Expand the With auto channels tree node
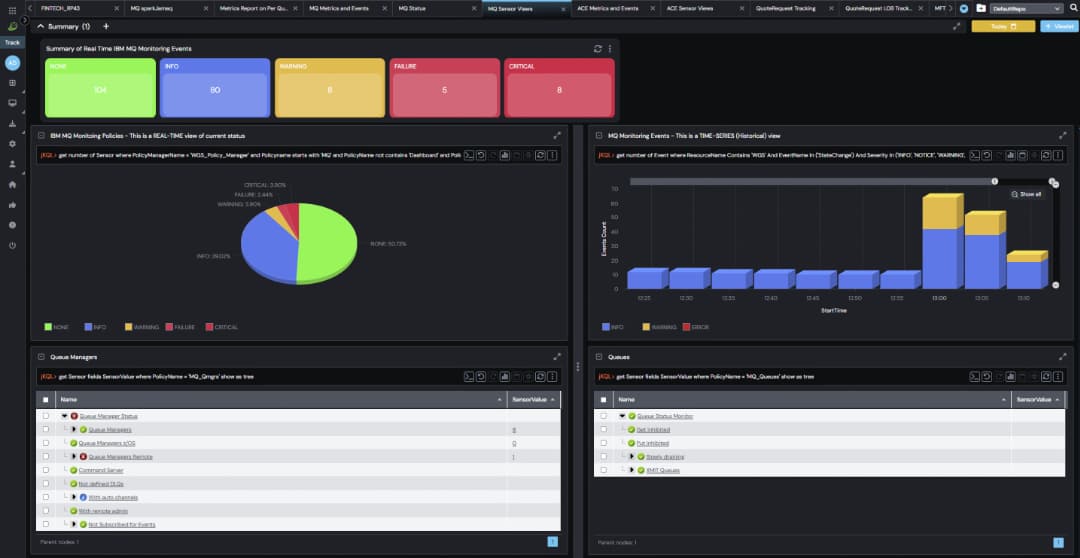Screen dimensions: 1080x558 74,497
